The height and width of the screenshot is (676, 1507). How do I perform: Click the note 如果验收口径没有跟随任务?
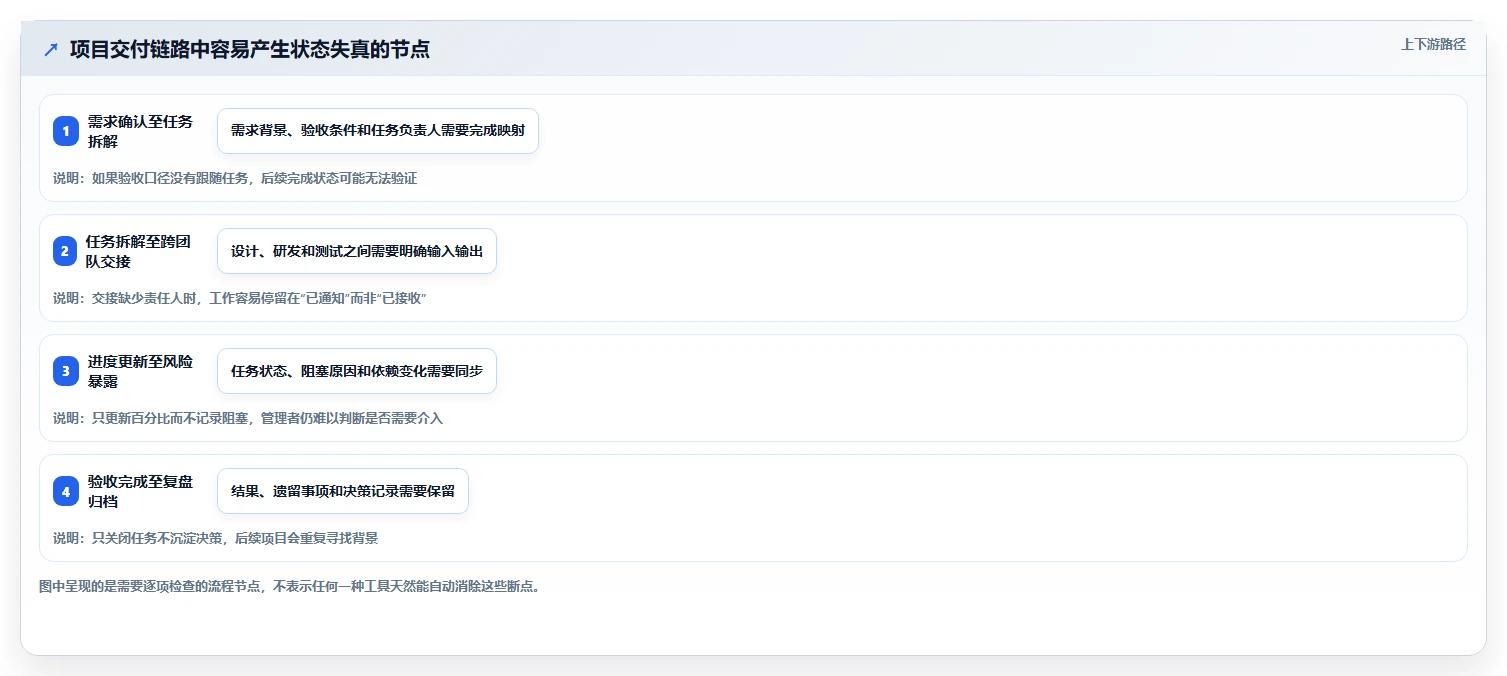(235, 178)
